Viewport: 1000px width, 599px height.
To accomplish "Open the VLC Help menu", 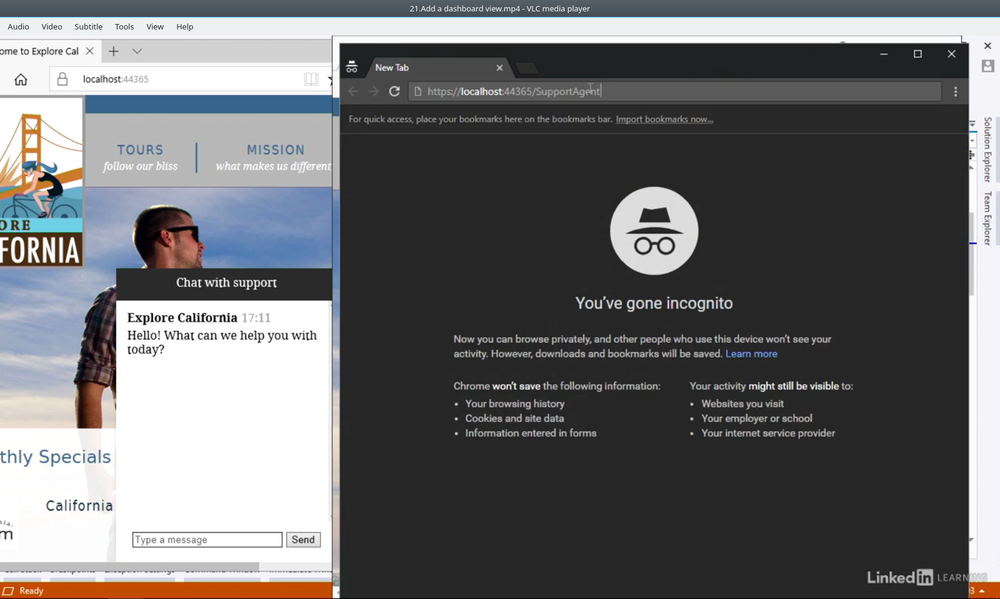I will [x=185, y=27].
